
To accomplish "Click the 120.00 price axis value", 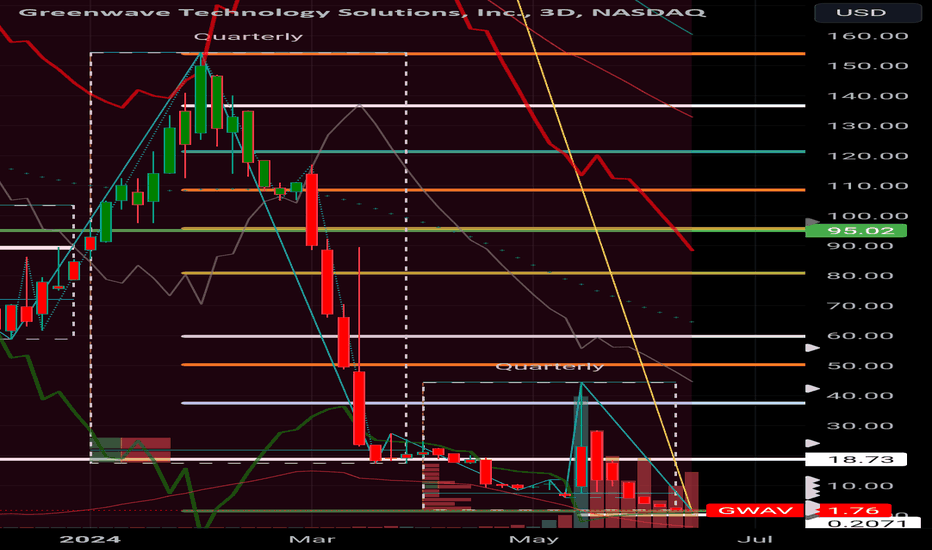I will pyautogui.click(x=868, y=156).
